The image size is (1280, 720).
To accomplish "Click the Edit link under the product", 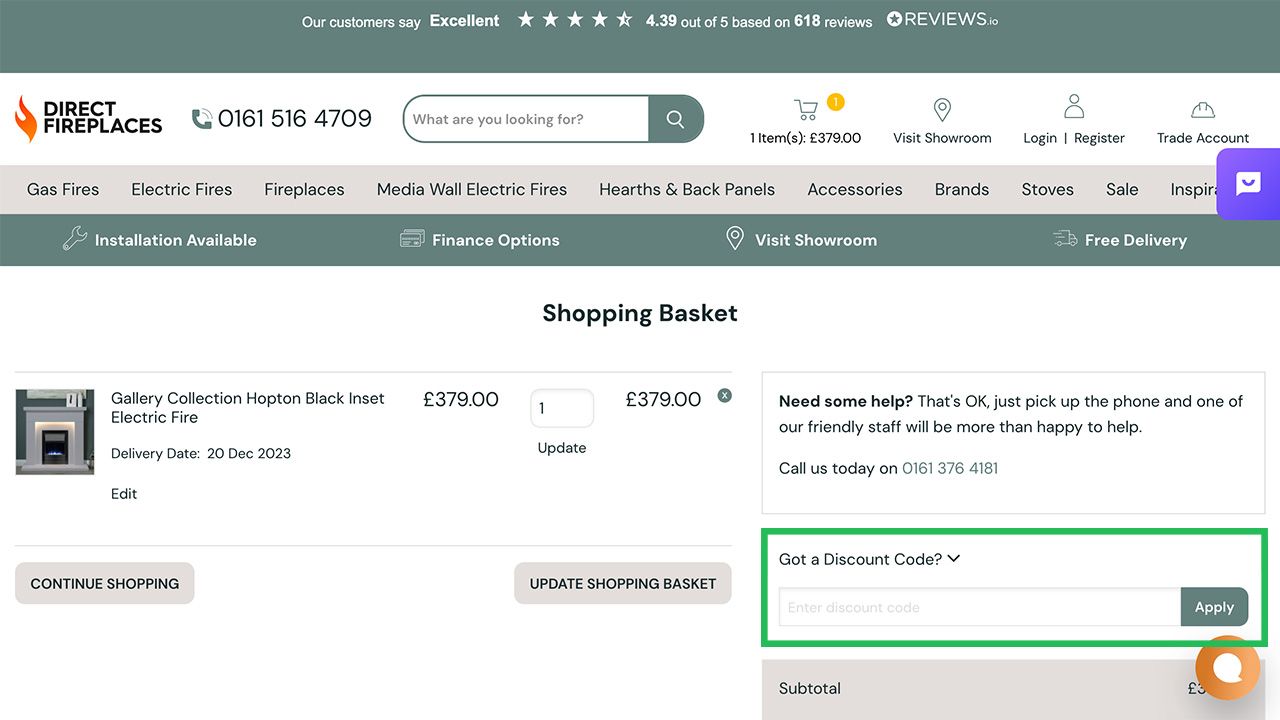I will tap(124, 493).
